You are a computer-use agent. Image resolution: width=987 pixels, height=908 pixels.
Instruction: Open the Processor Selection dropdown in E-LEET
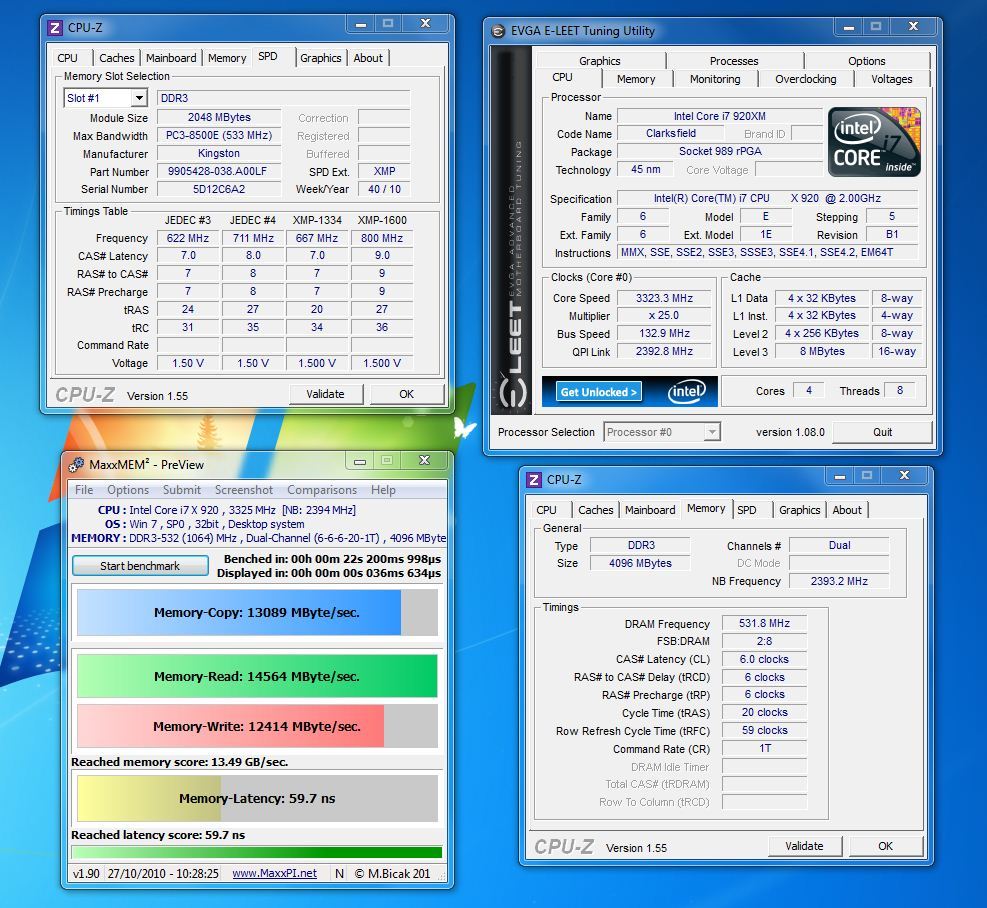[x=712, y=432]
